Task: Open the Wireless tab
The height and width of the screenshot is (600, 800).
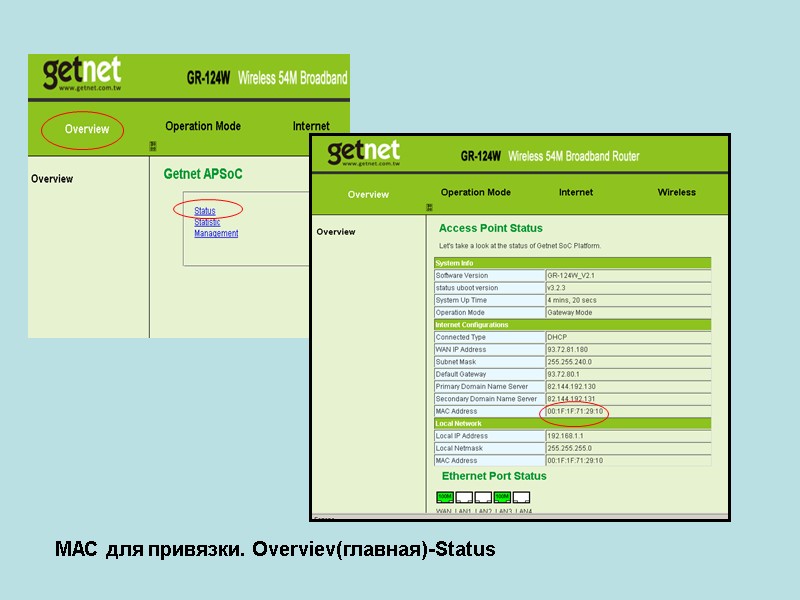Action: (677, 192)
